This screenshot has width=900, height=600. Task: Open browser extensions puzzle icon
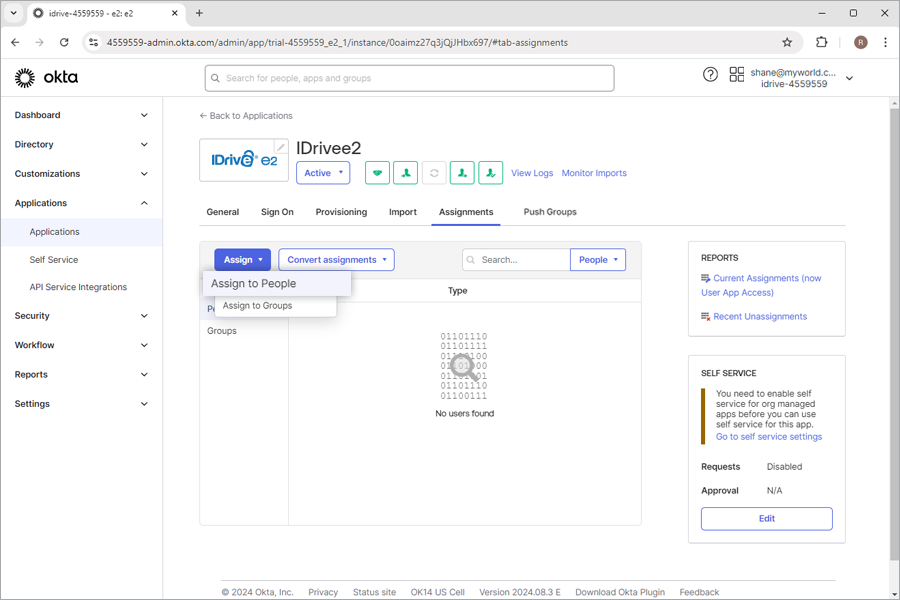point(821,42)
